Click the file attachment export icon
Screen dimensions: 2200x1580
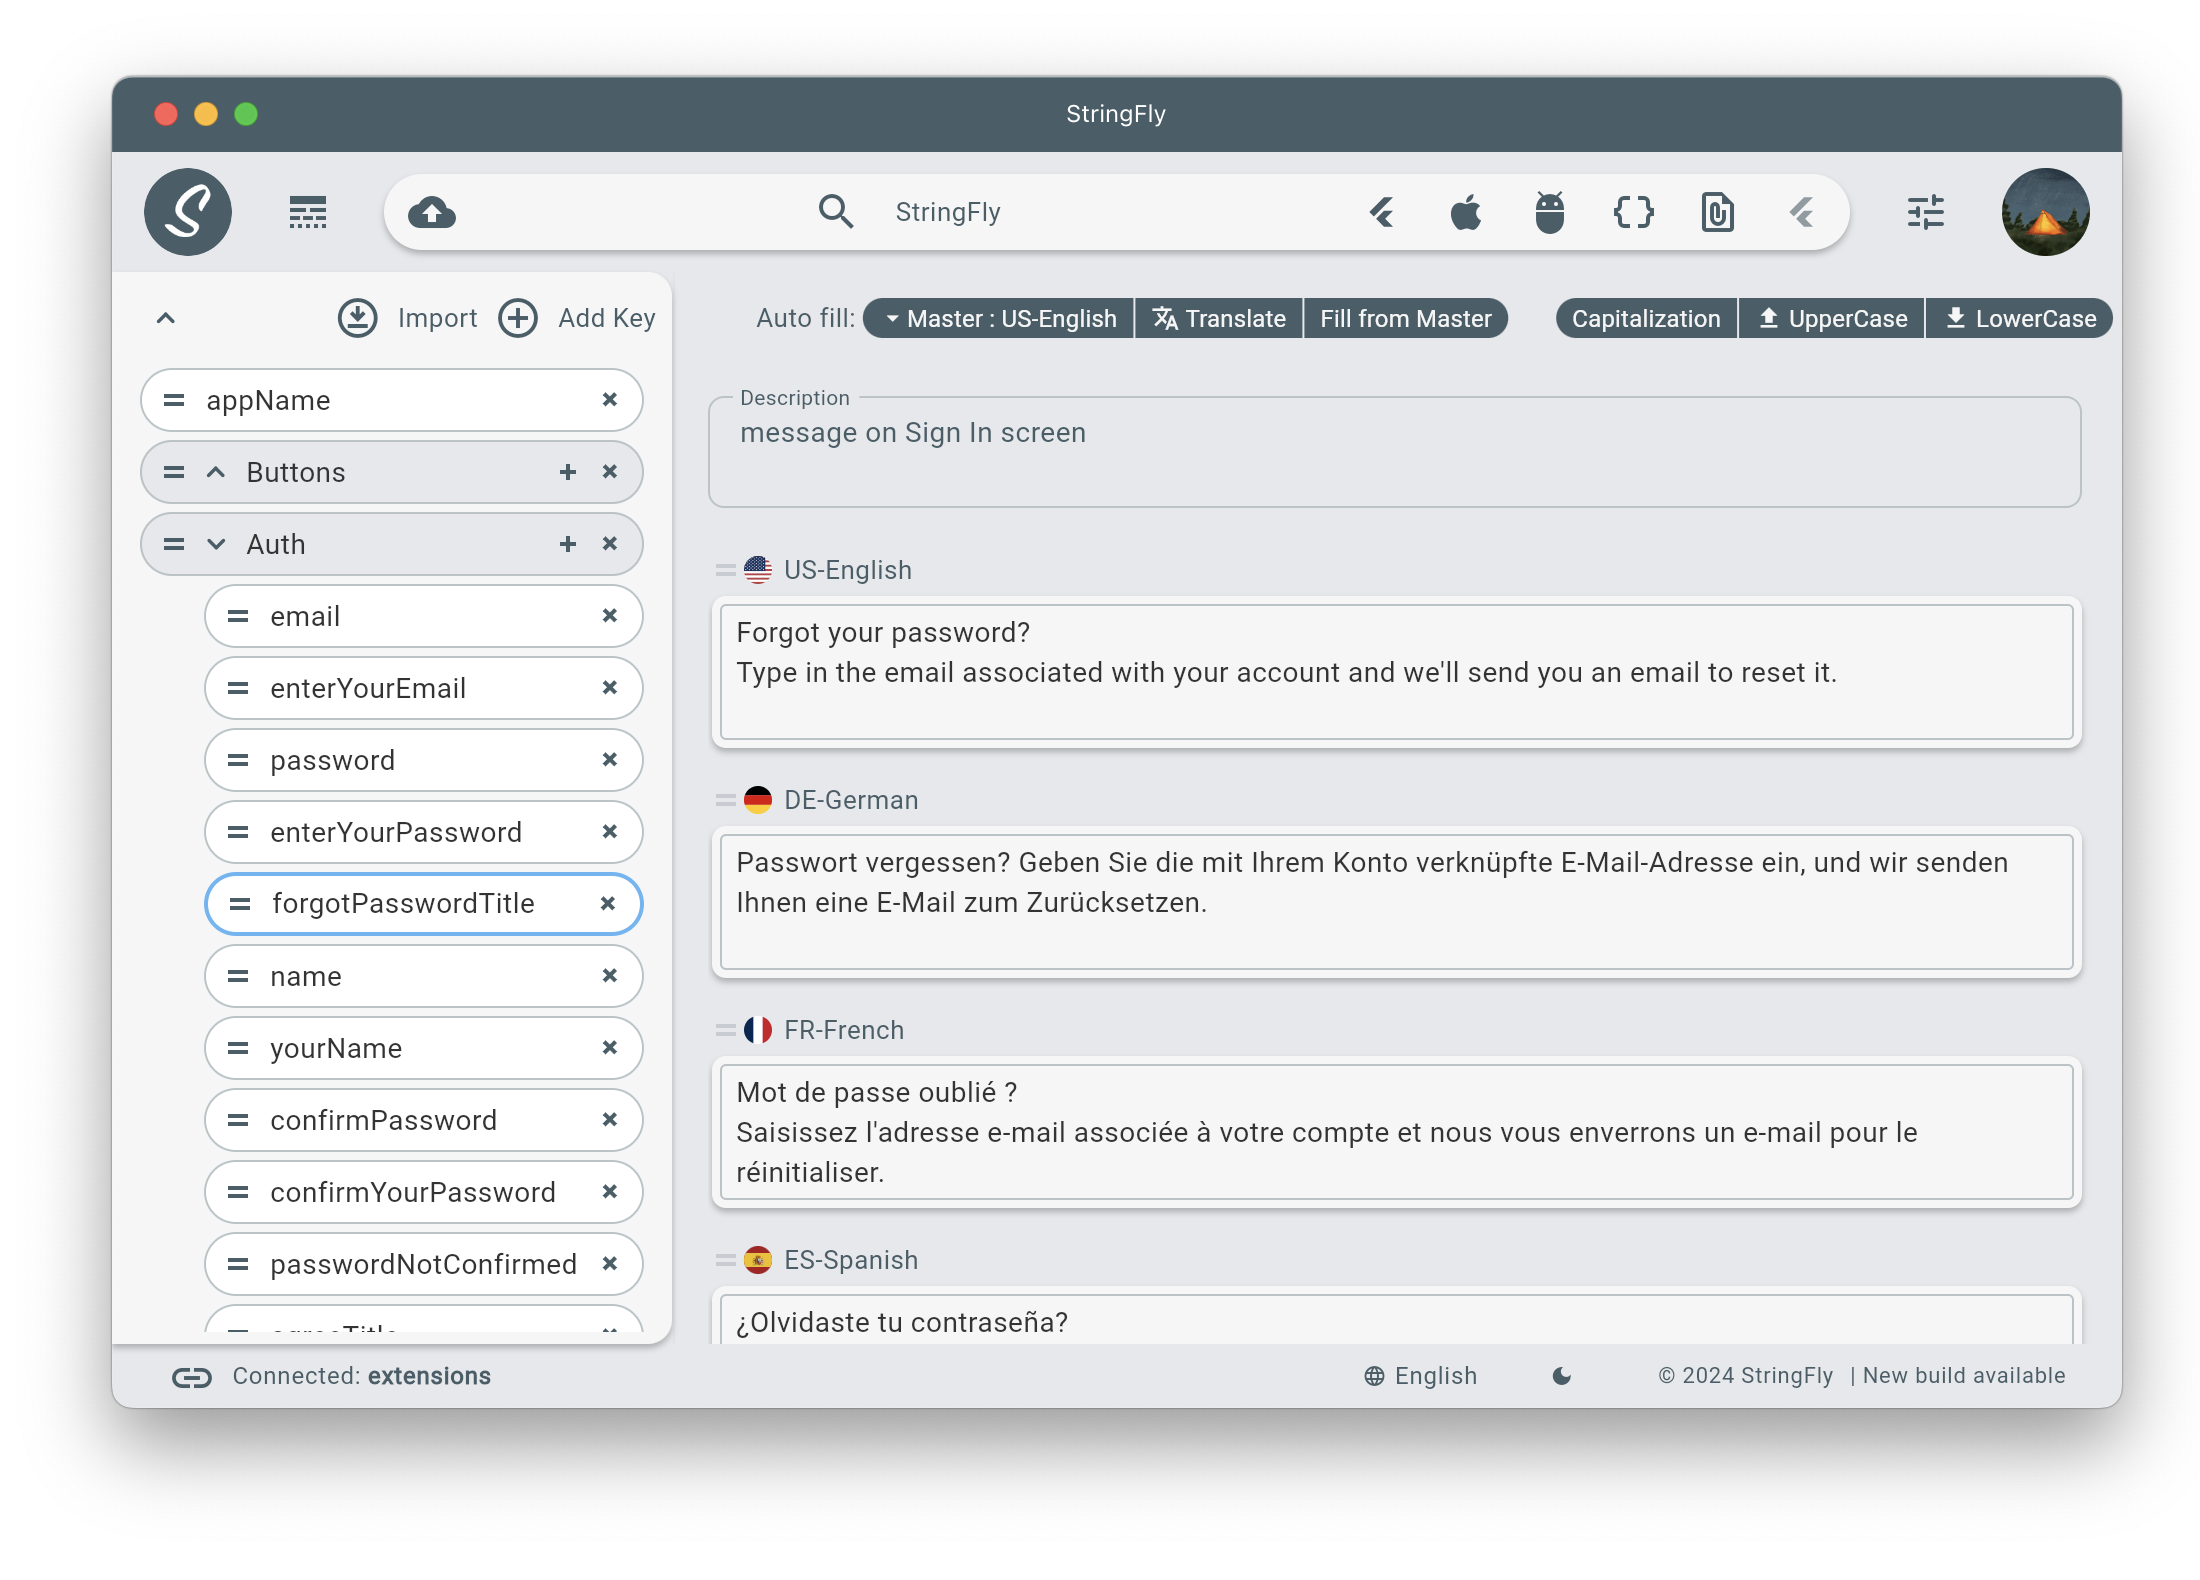point(1718,212)
